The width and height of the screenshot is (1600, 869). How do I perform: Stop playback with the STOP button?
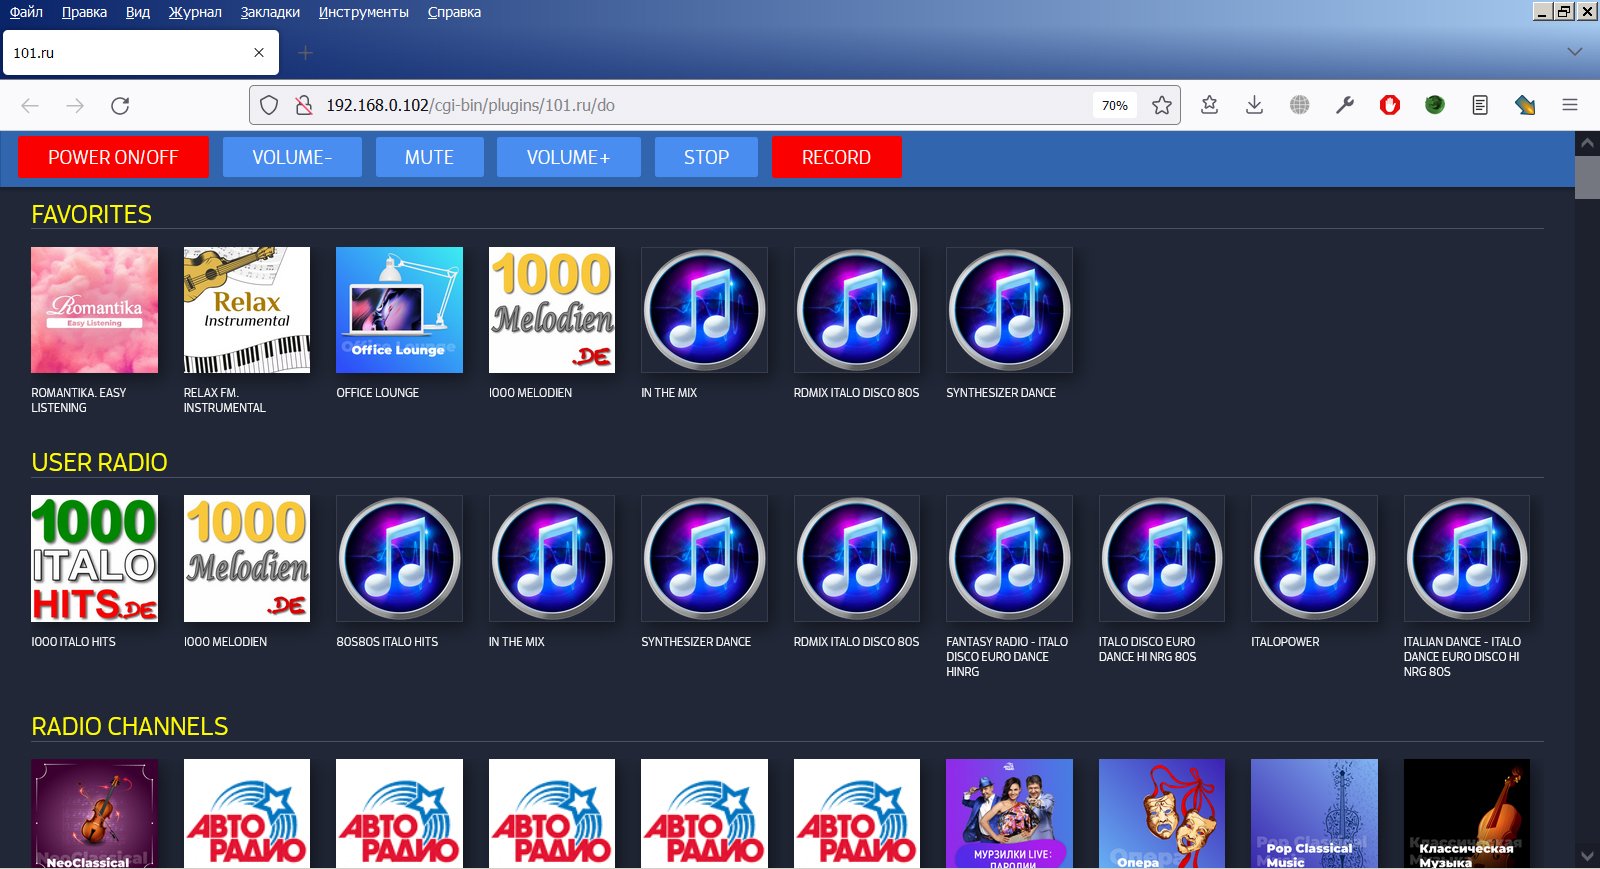coord(706,157)
